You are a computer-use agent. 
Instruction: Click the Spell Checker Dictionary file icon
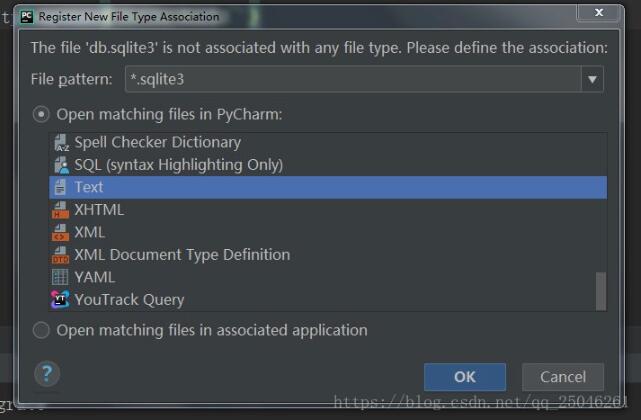[x=60, y=142]
